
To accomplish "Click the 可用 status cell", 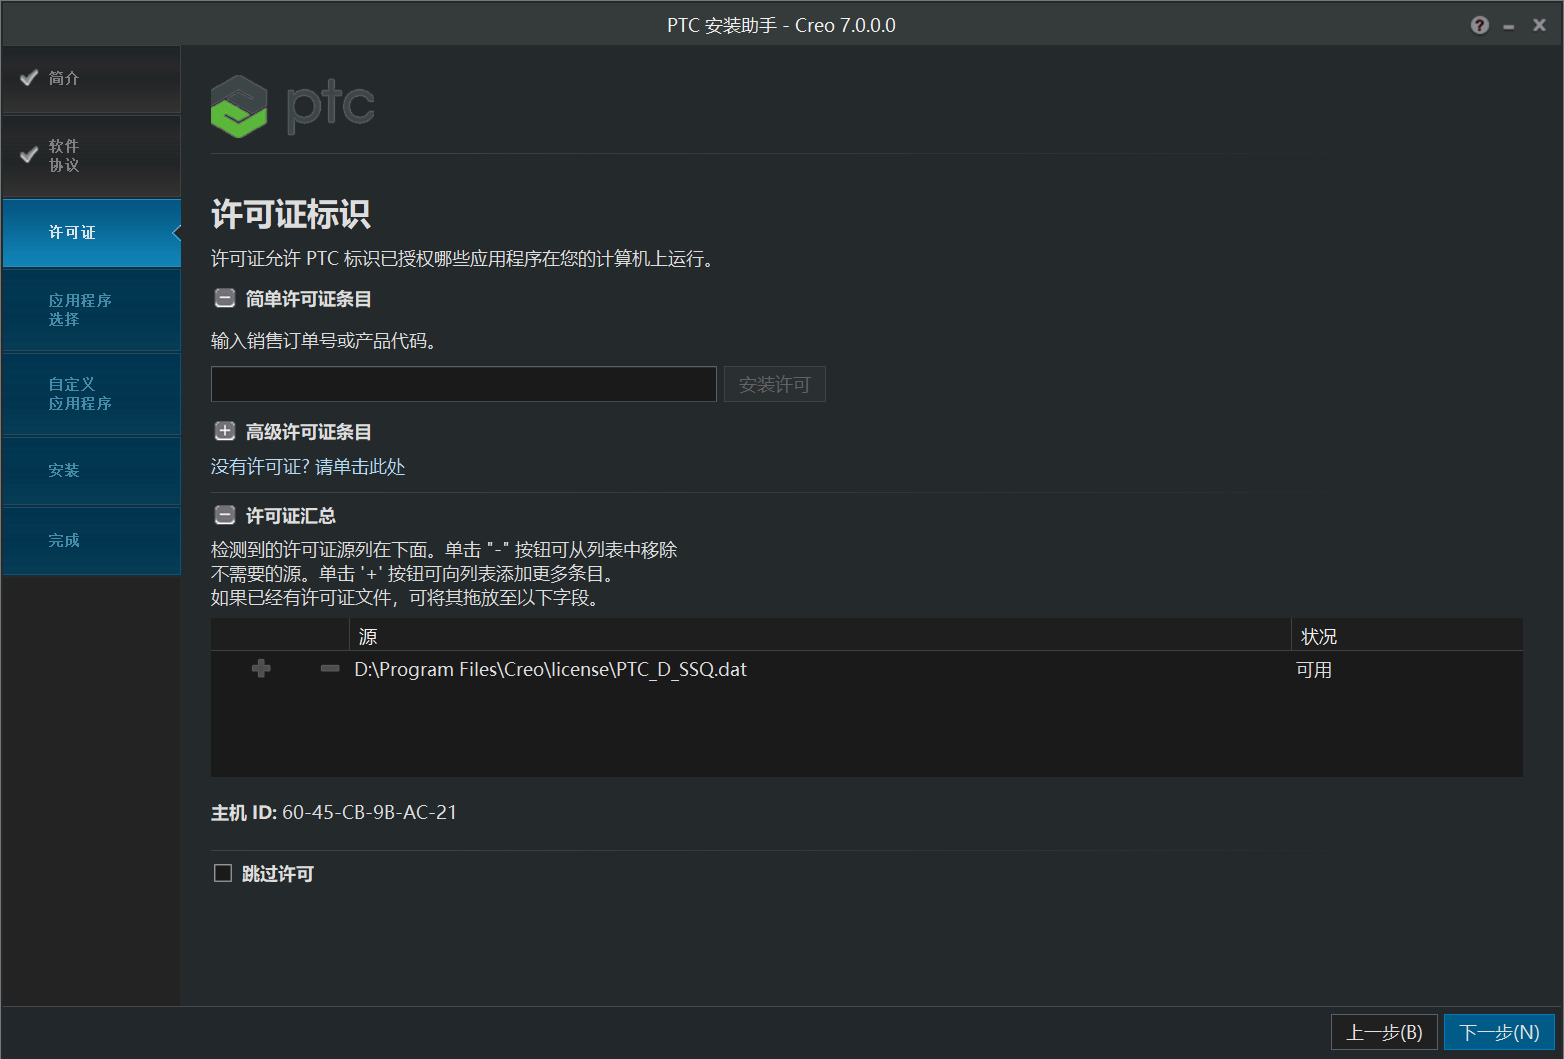I will coord(1314,670).
